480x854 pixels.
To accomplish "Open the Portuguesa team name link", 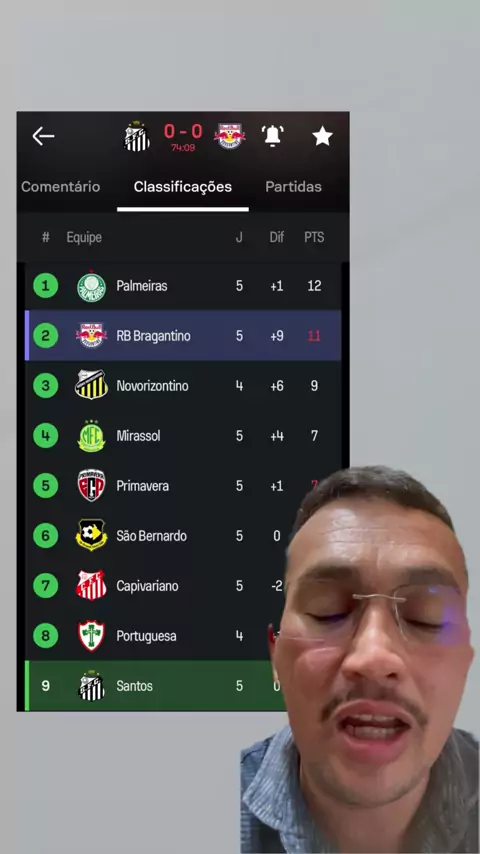I will click(x=146, y=636).
